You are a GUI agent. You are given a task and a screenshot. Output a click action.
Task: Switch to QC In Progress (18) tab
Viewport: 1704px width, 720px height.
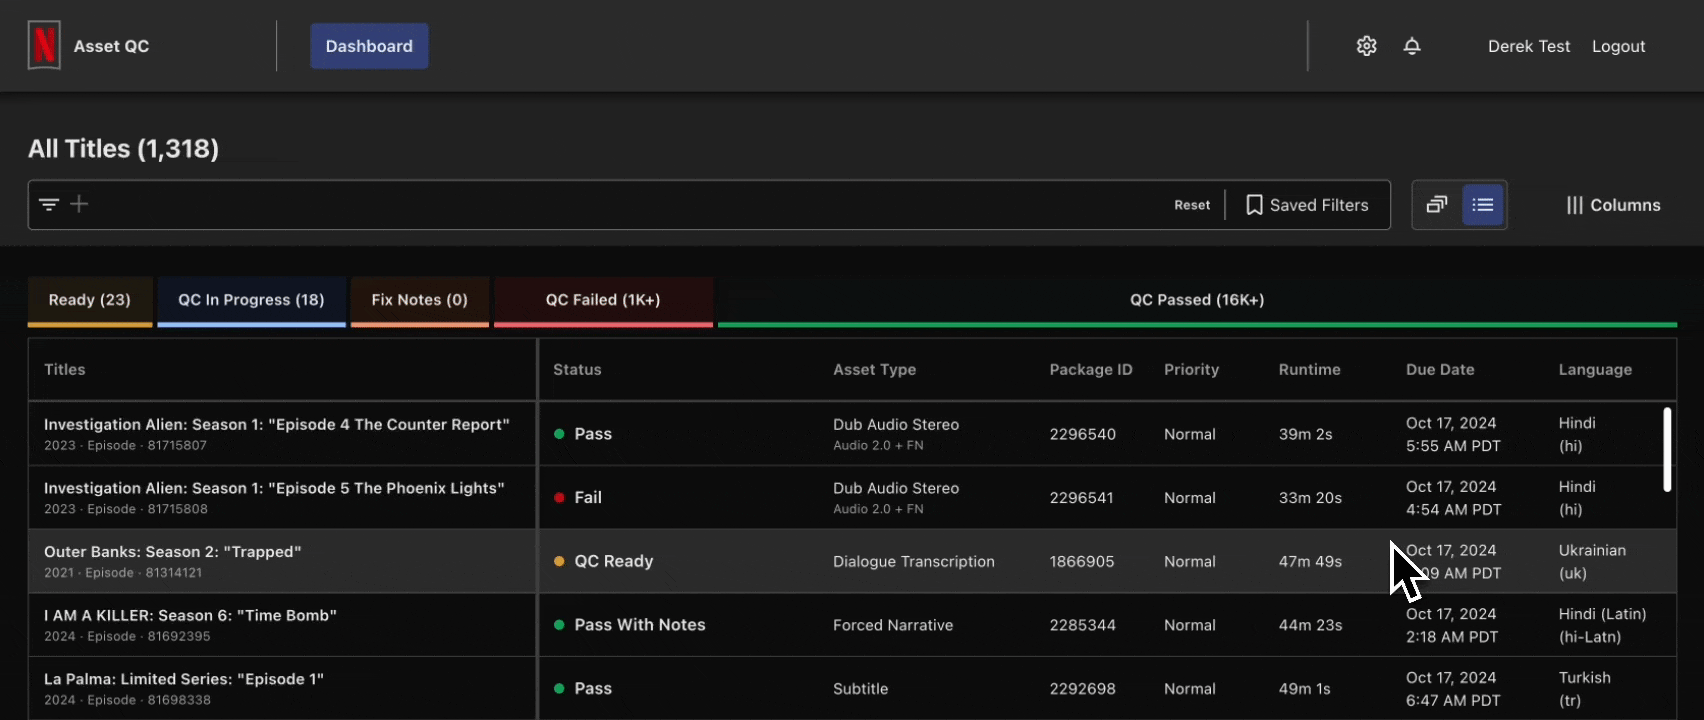[x=251, y=300]
